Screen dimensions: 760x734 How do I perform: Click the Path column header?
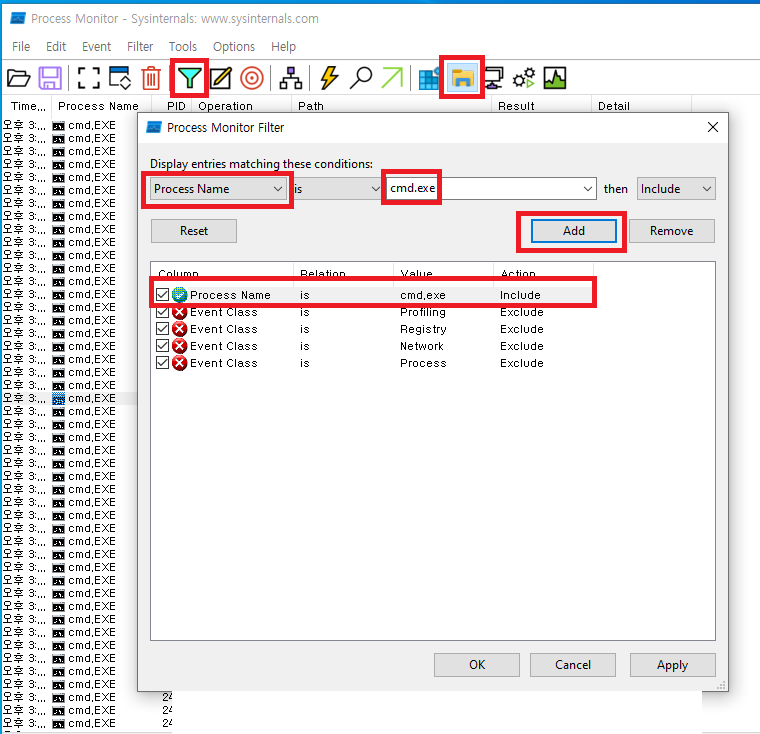[391, 106]
